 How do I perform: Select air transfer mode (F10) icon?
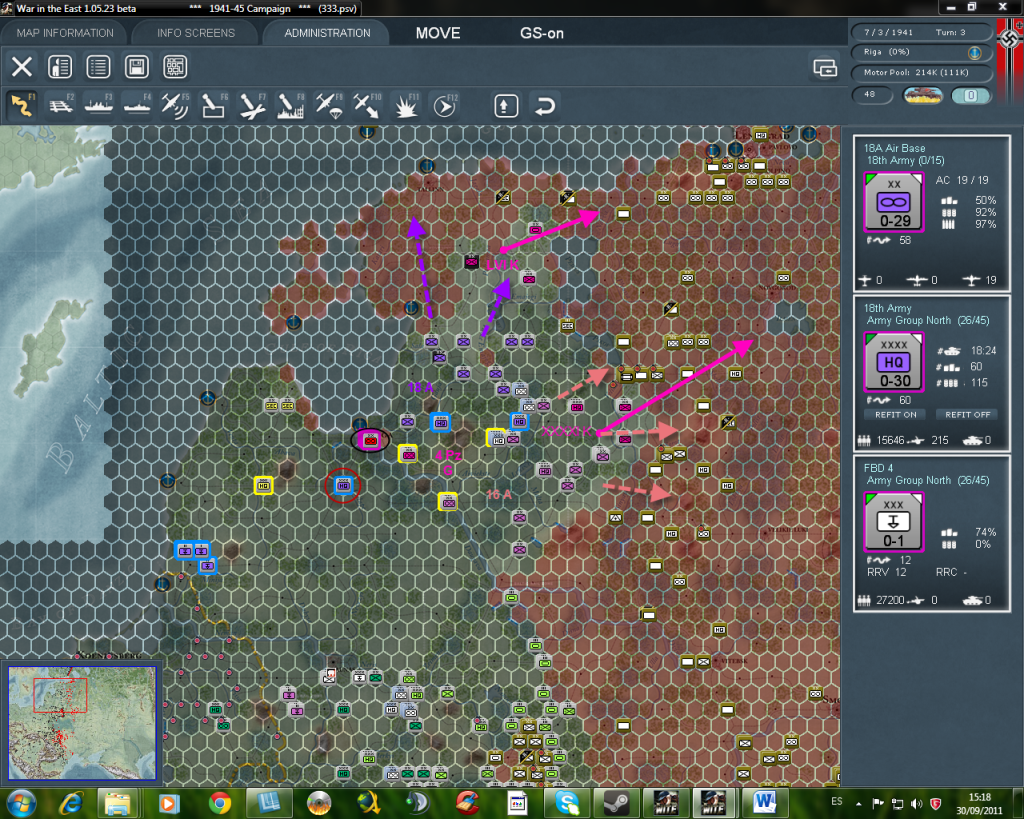click(367, 105)
